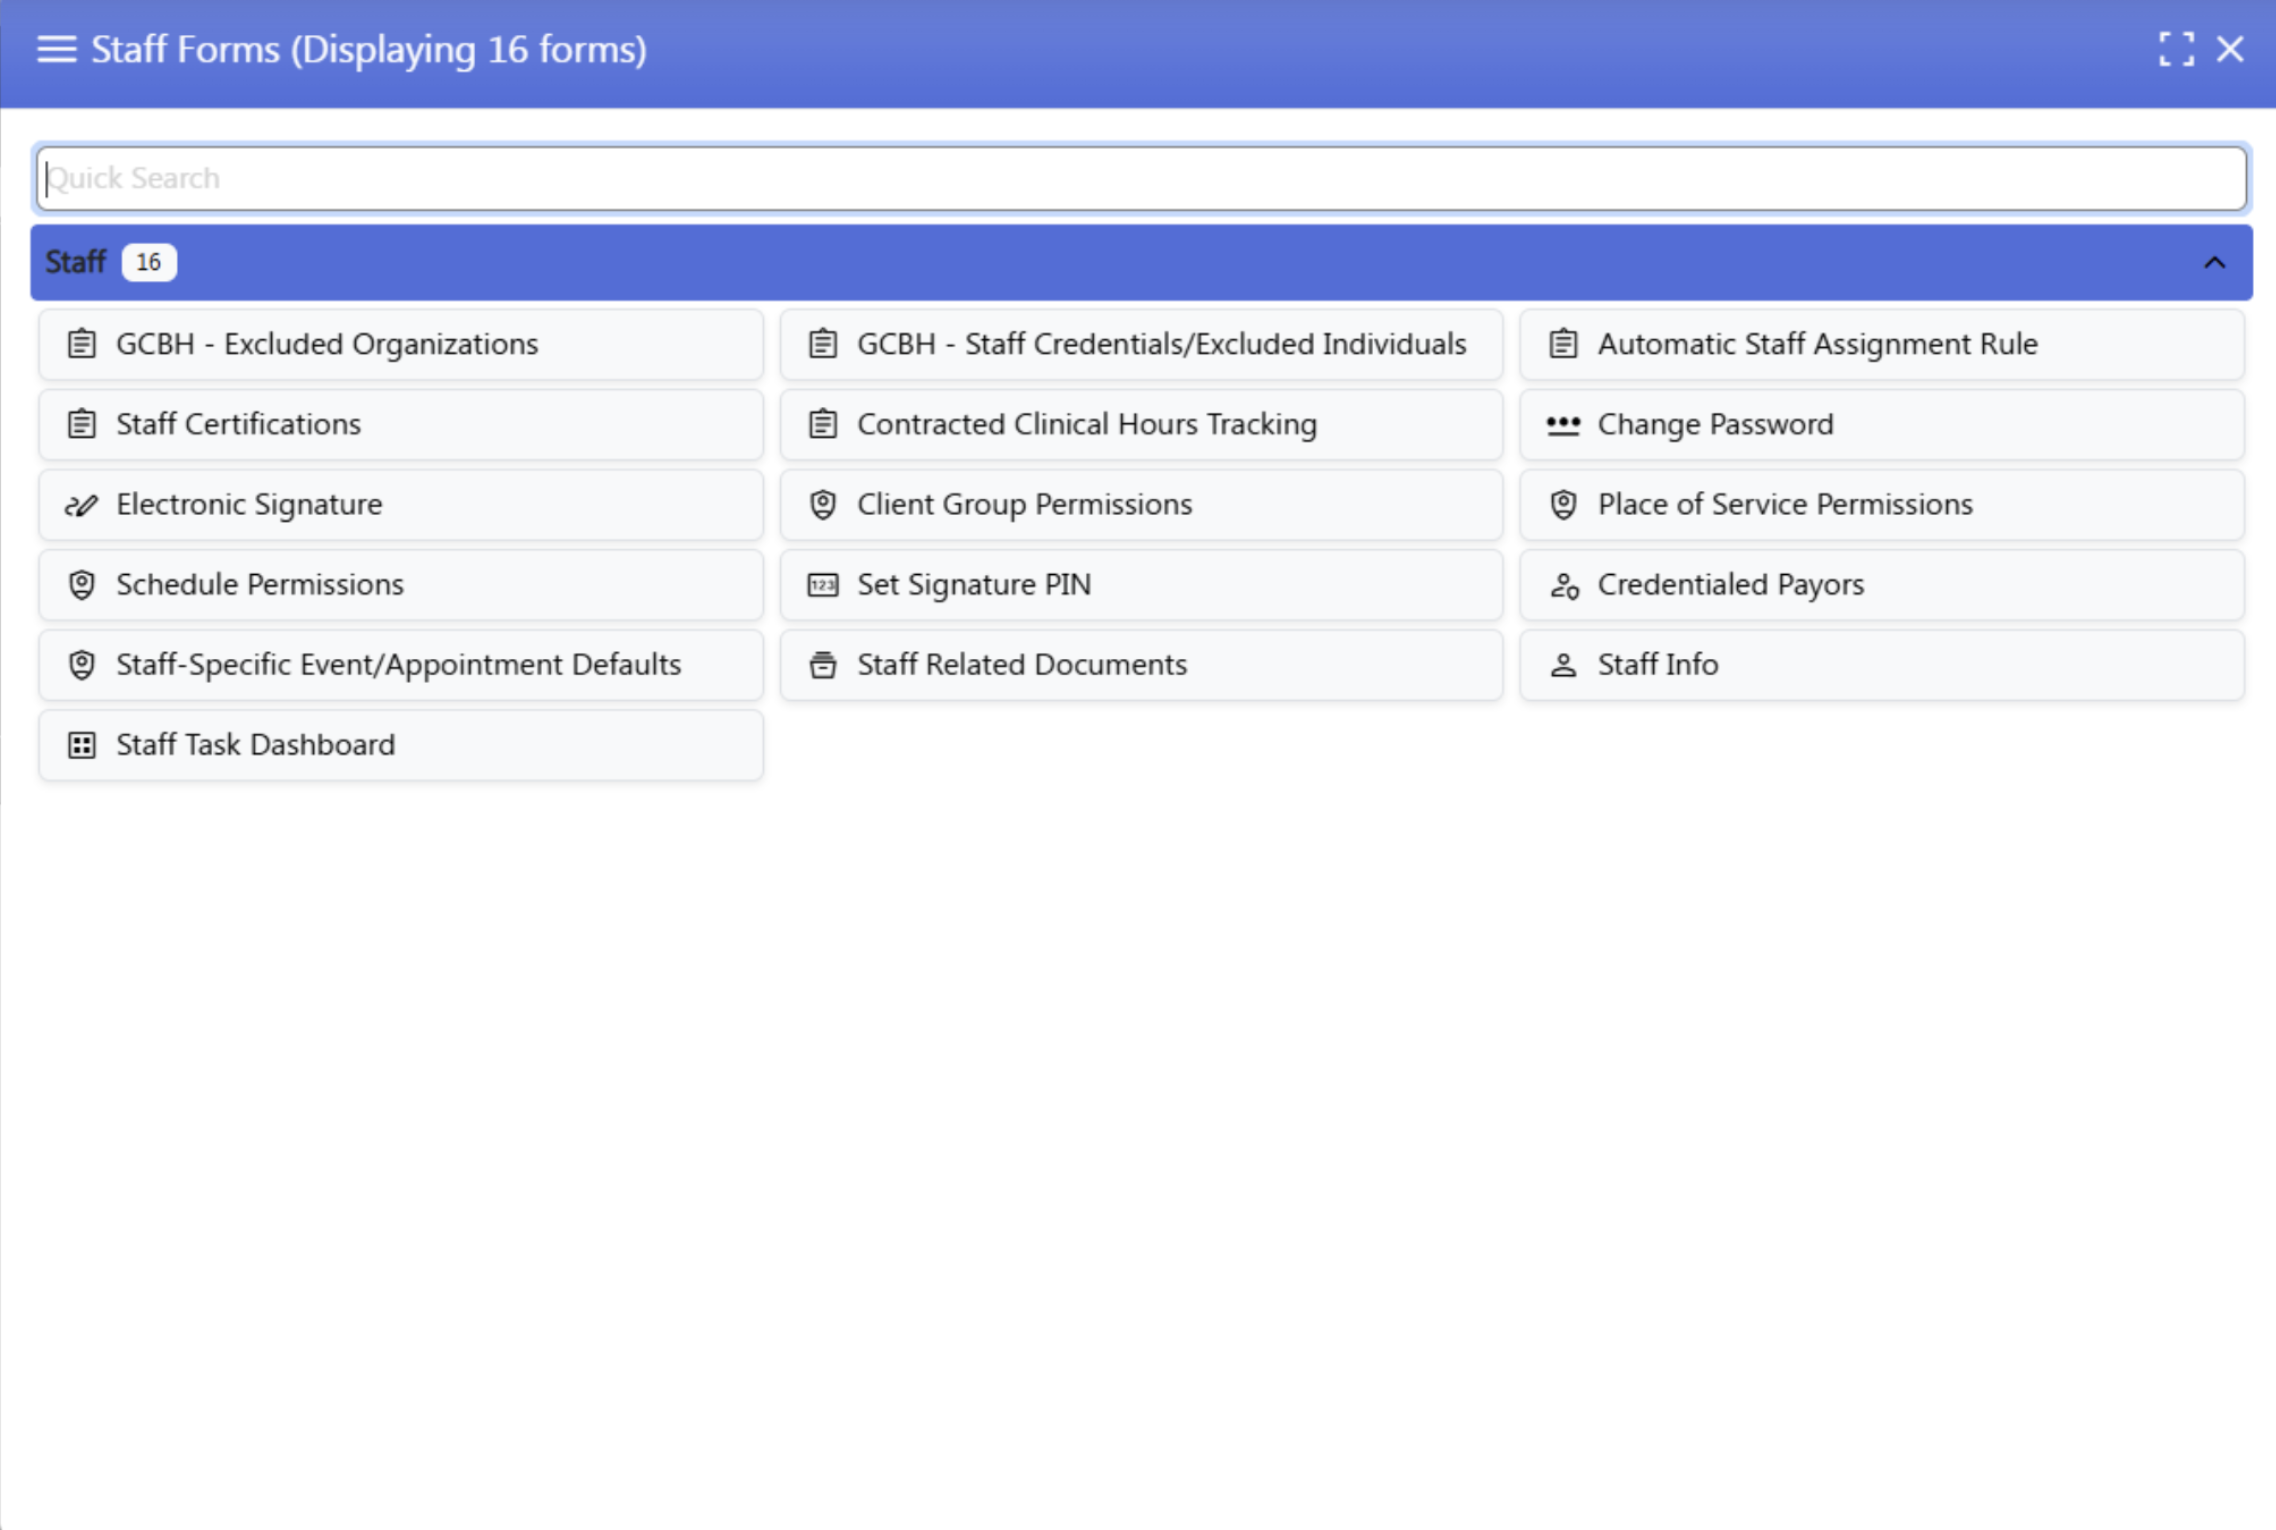2276x1530 pixels.
Task: Click the Staff Certifications clipboard icon
Action: pos(82,424)
